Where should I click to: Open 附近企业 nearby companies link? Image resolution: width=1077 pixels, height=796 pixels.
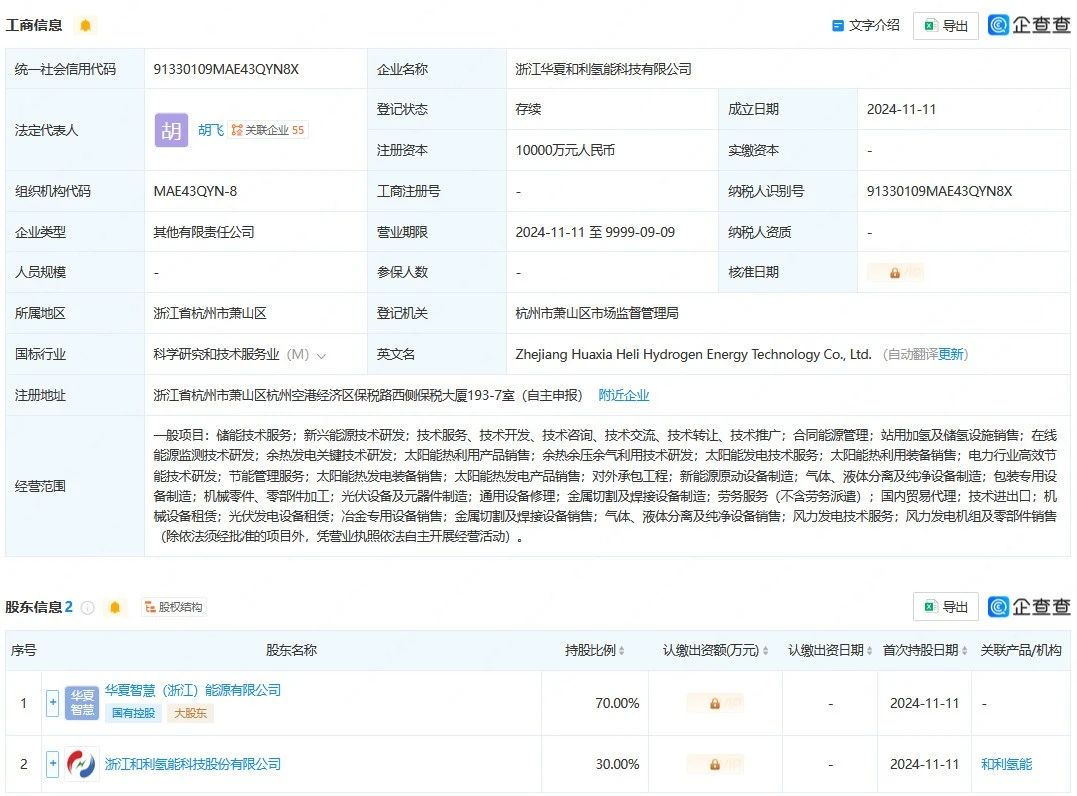(624, 395)
